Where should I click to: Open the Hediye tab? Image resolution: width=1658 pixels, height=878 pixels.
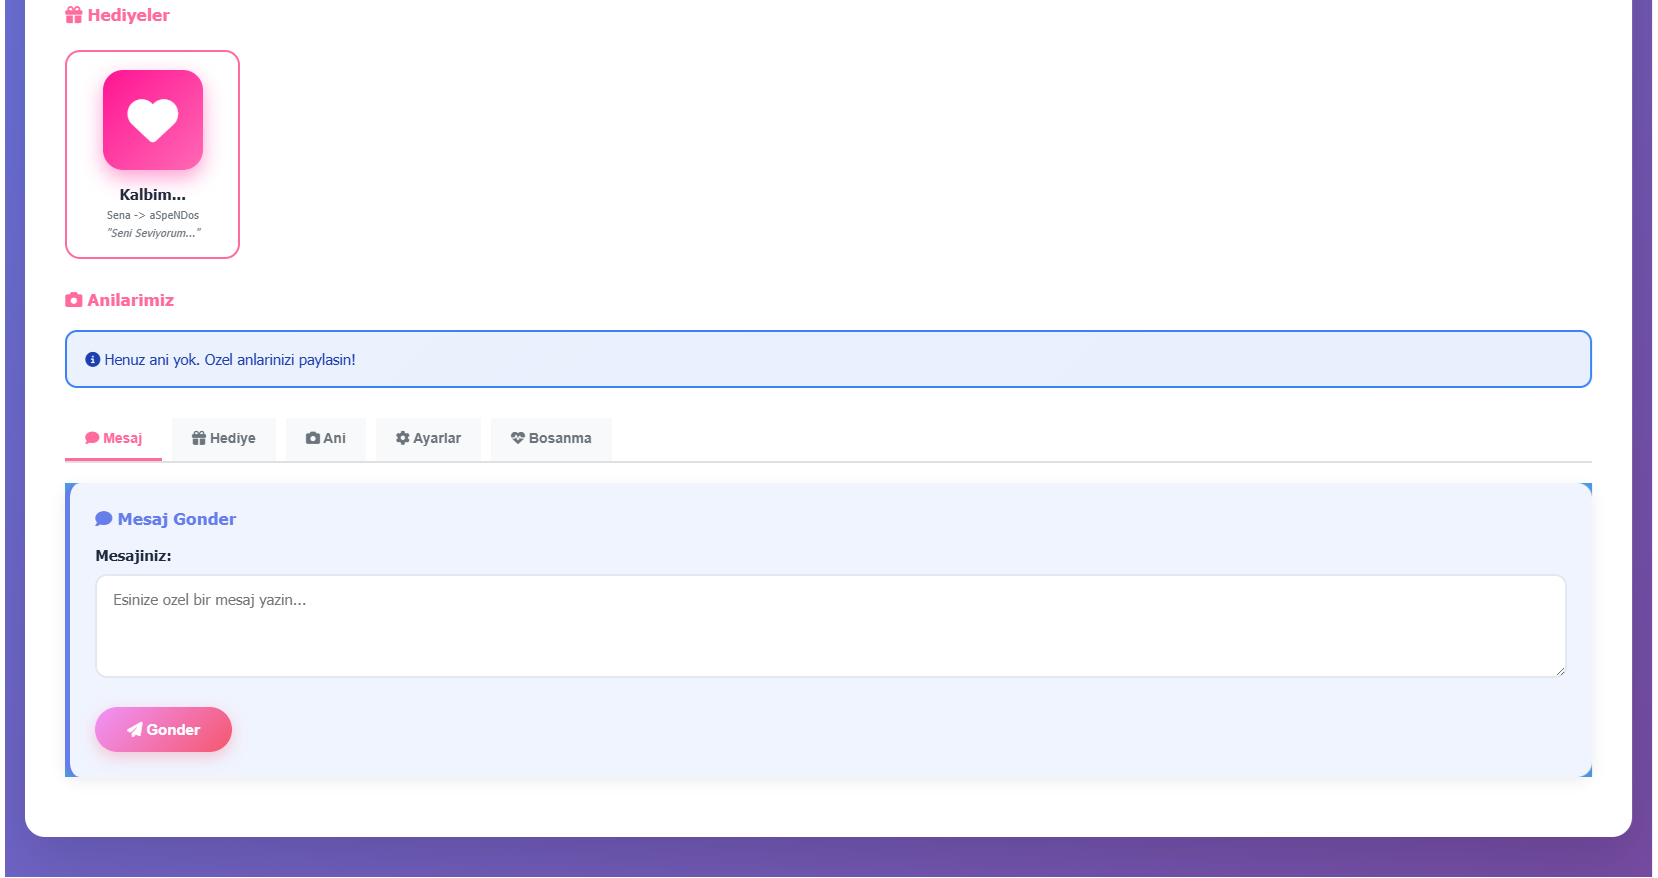click(224, 438)
